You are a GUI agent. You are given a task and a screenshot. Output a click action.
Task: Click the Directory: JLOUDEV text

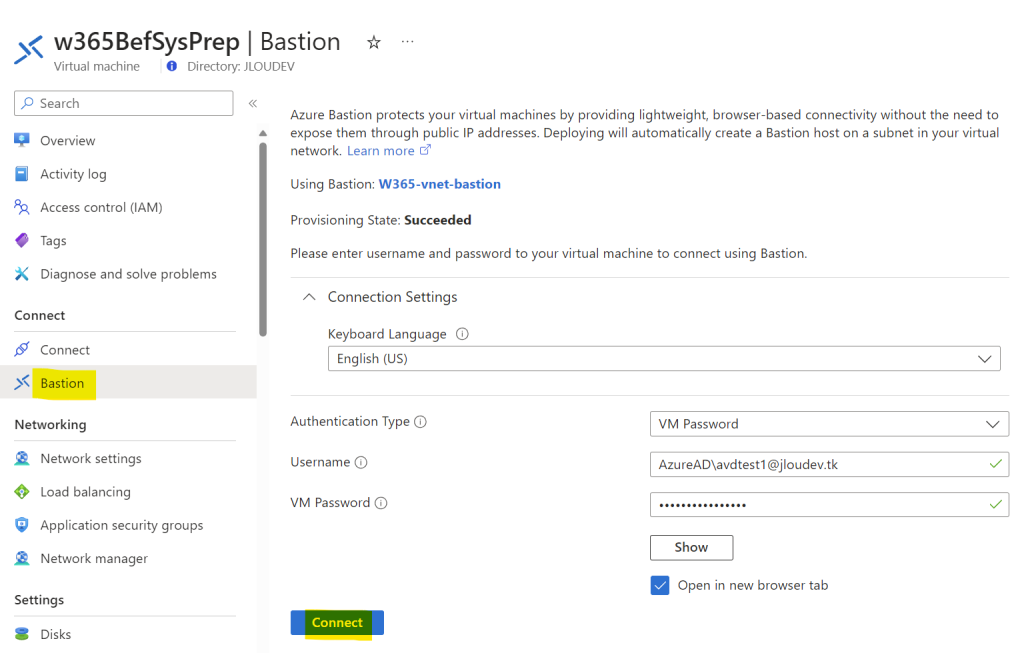click(x=241, y=67)
